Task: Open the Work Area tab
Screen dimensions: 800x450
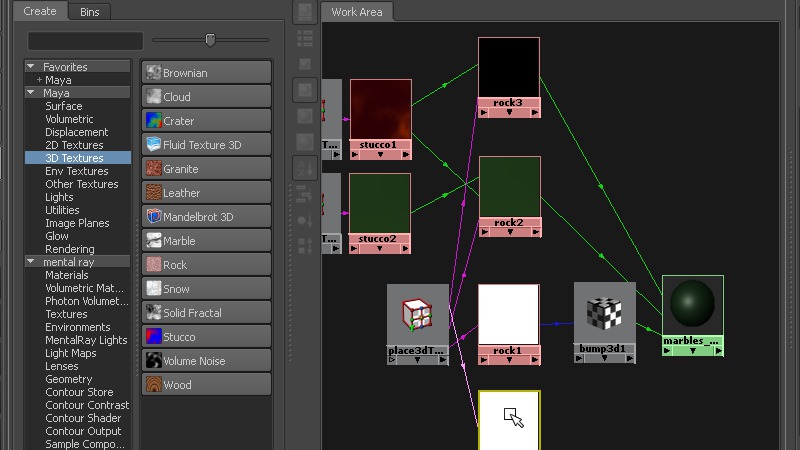Action: (358, 12)
